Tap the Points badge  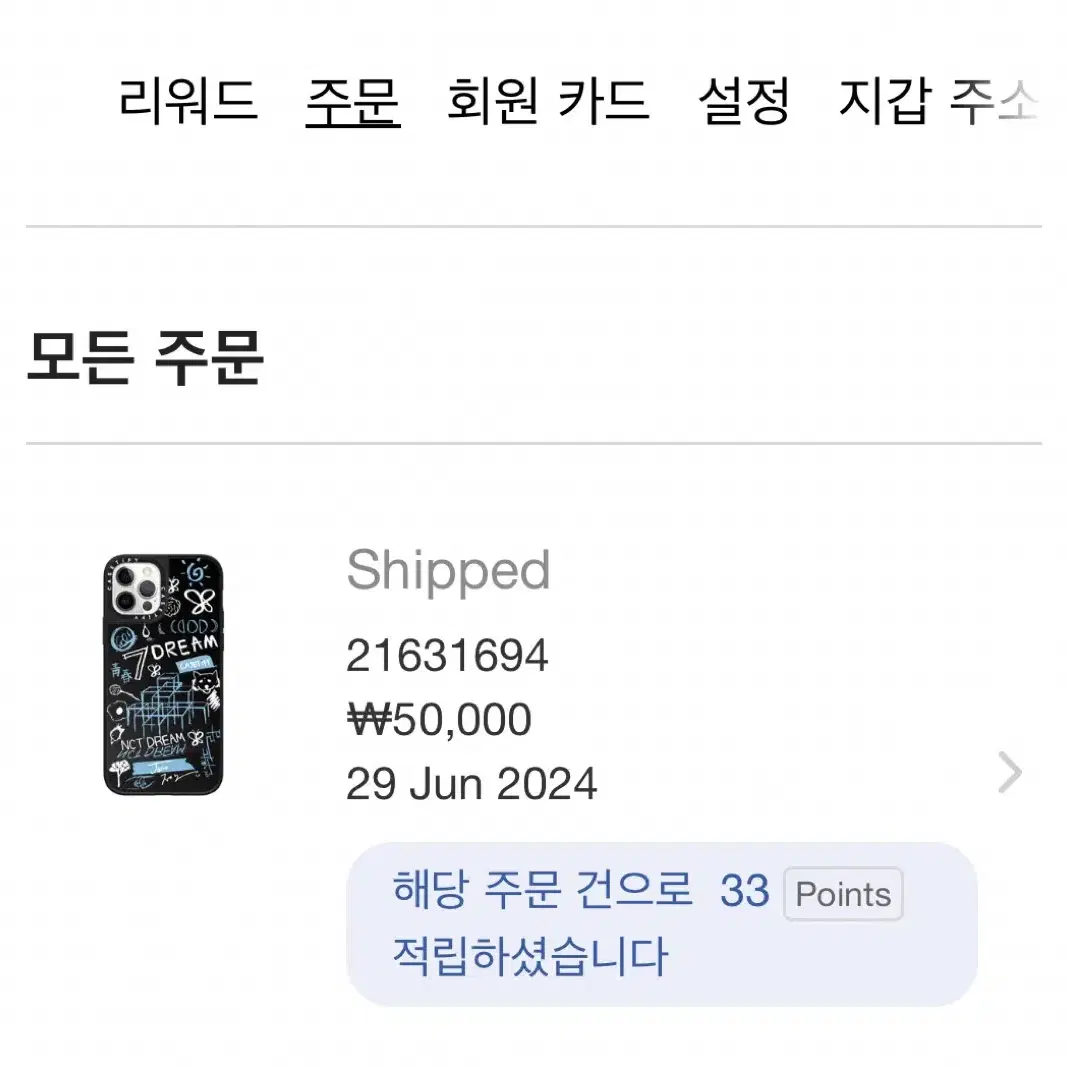coord(843,894)
